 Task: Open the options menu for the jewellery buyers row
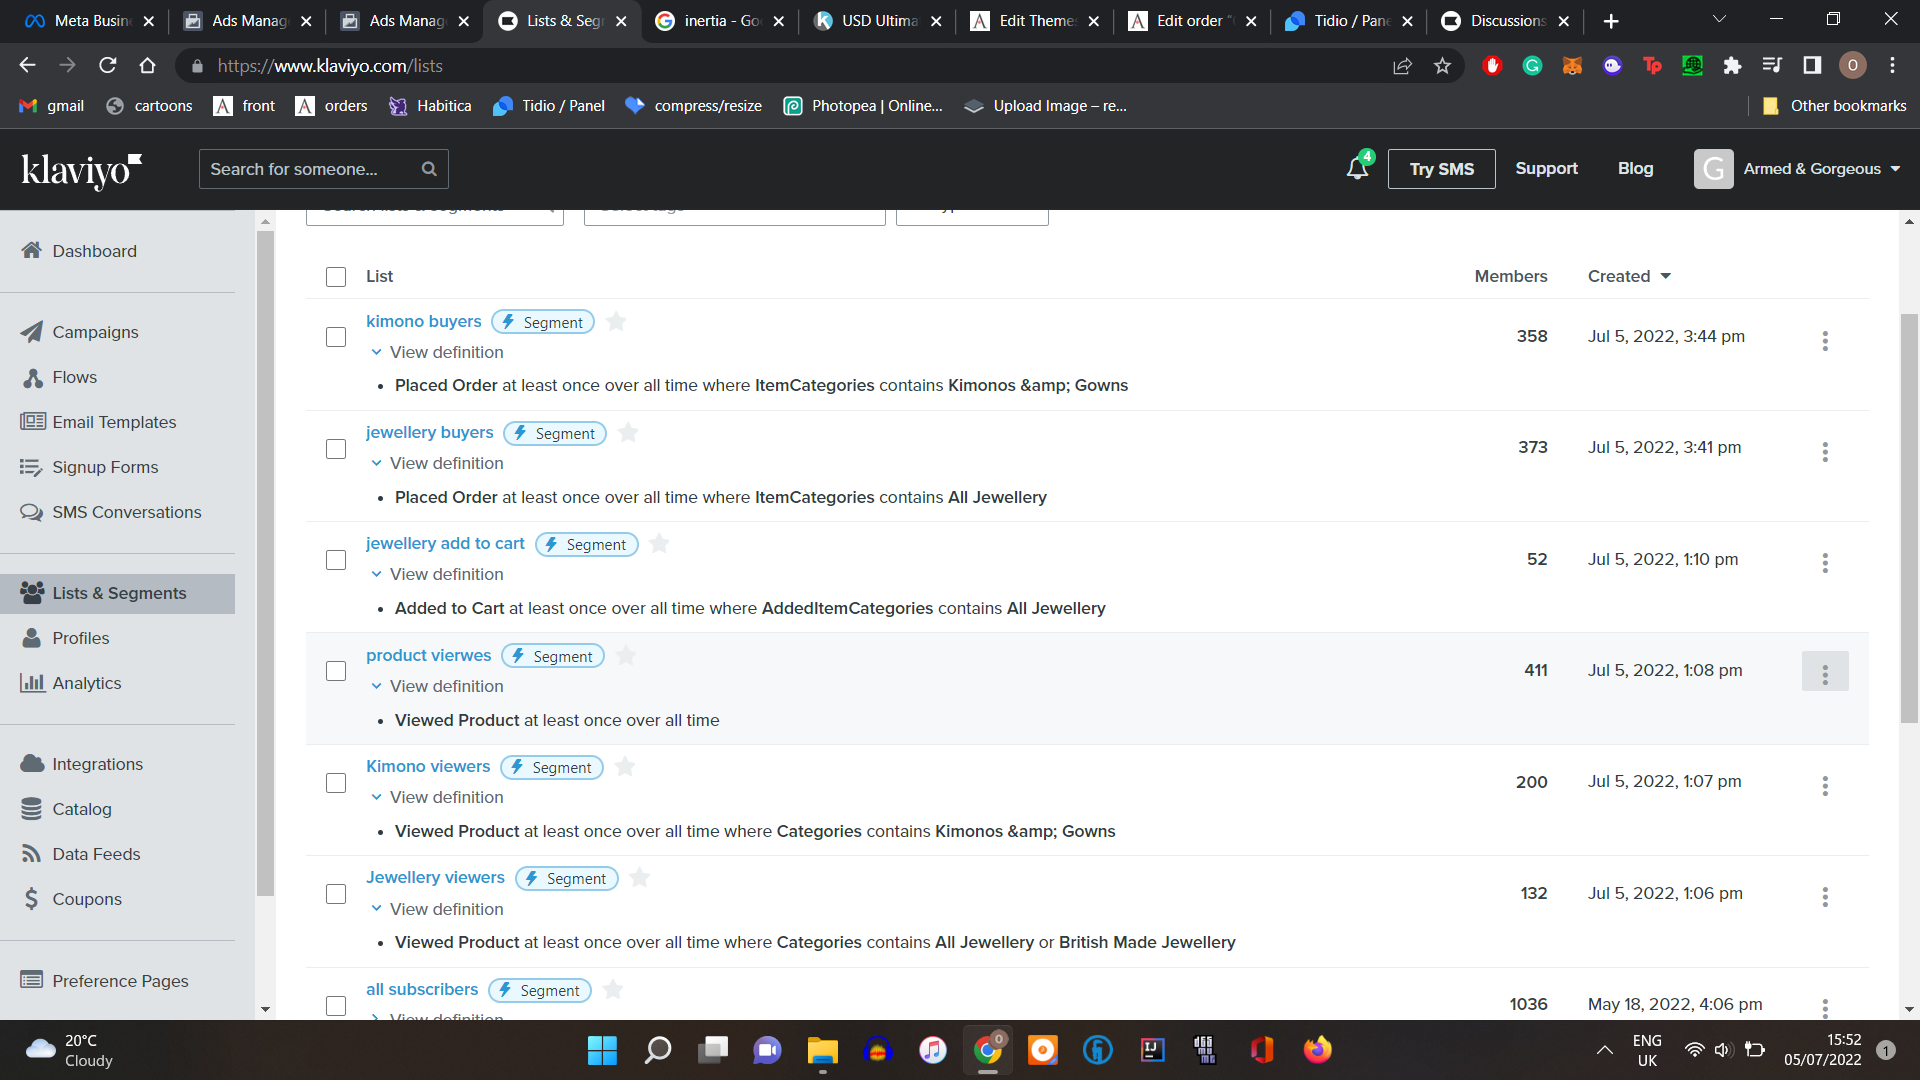[x=1825, y=452]
